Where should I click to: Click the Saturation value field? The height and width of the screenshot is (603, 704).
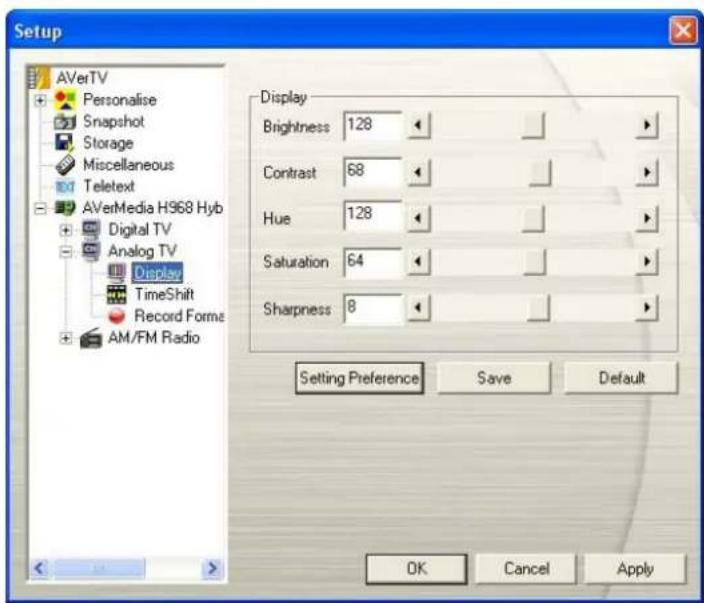tap(373, 263)
